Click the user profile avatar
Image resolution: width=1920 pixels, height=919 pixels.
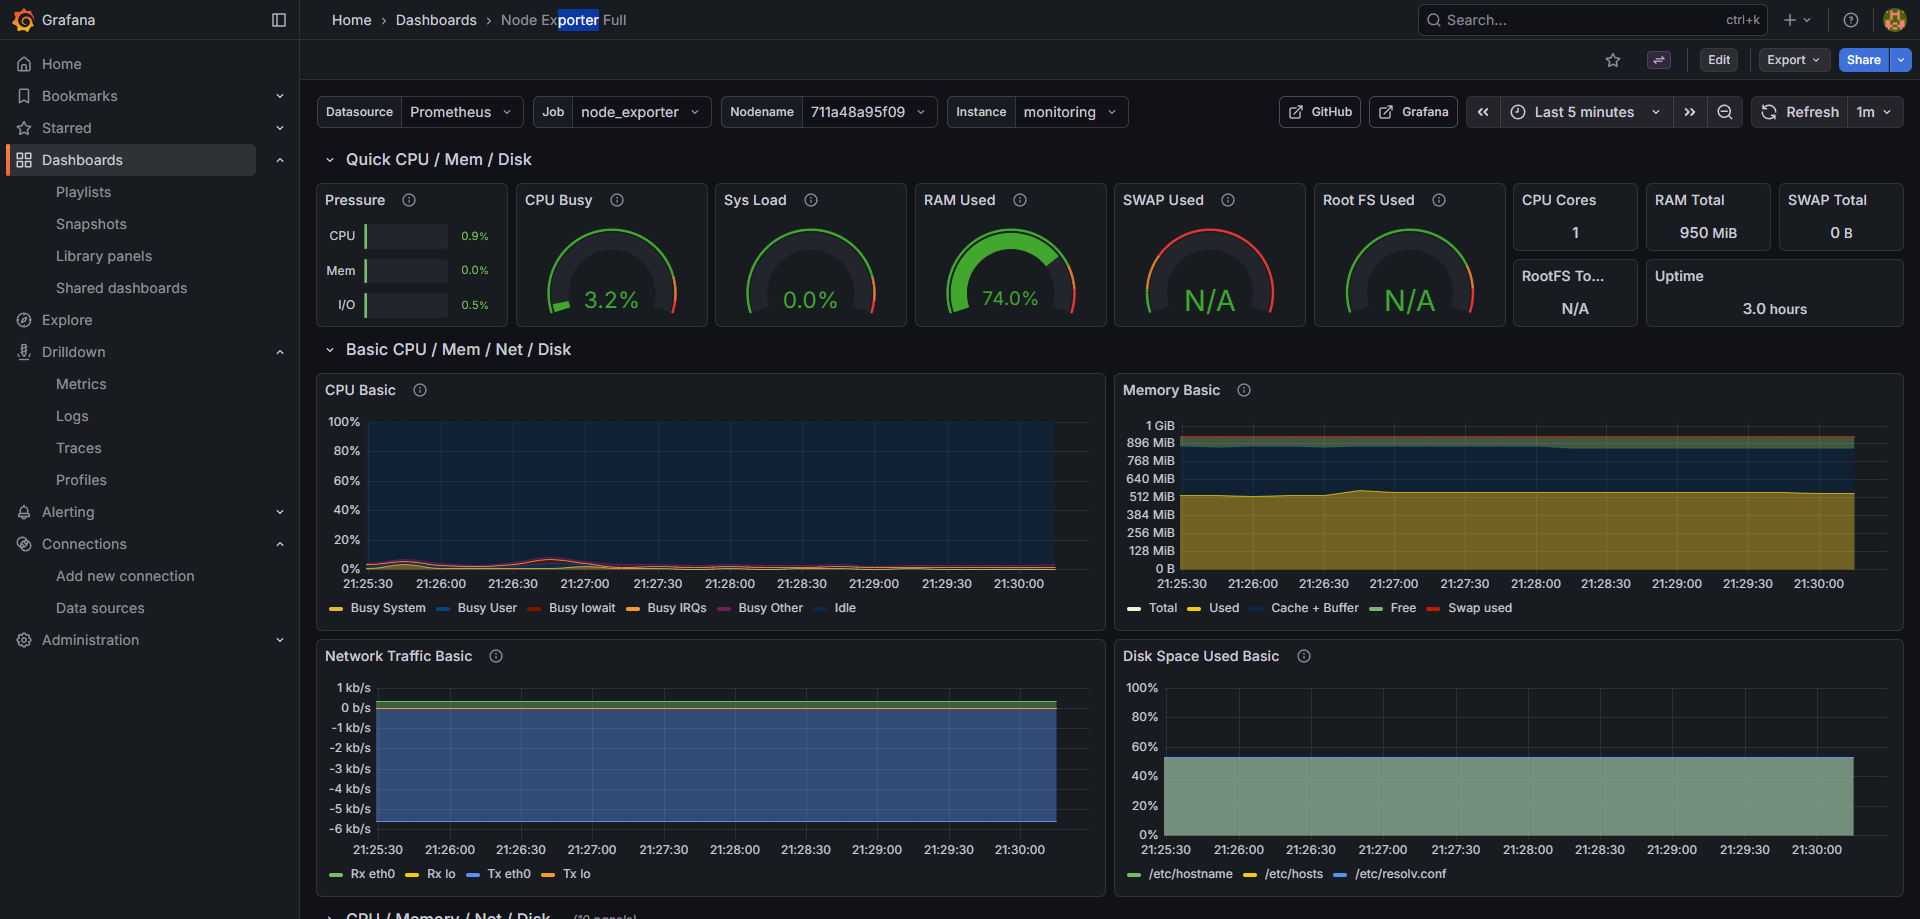[x=1895, y=19]
